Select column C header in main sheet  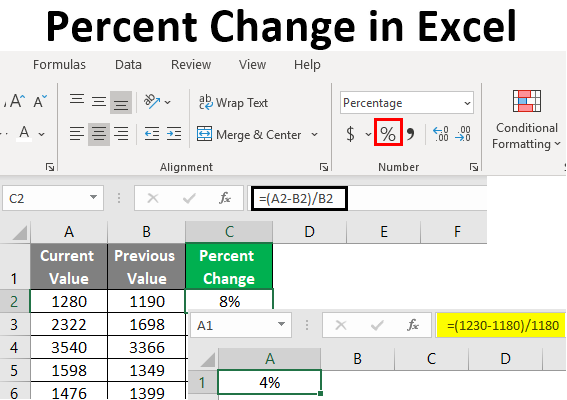click(x=229, y=232)
